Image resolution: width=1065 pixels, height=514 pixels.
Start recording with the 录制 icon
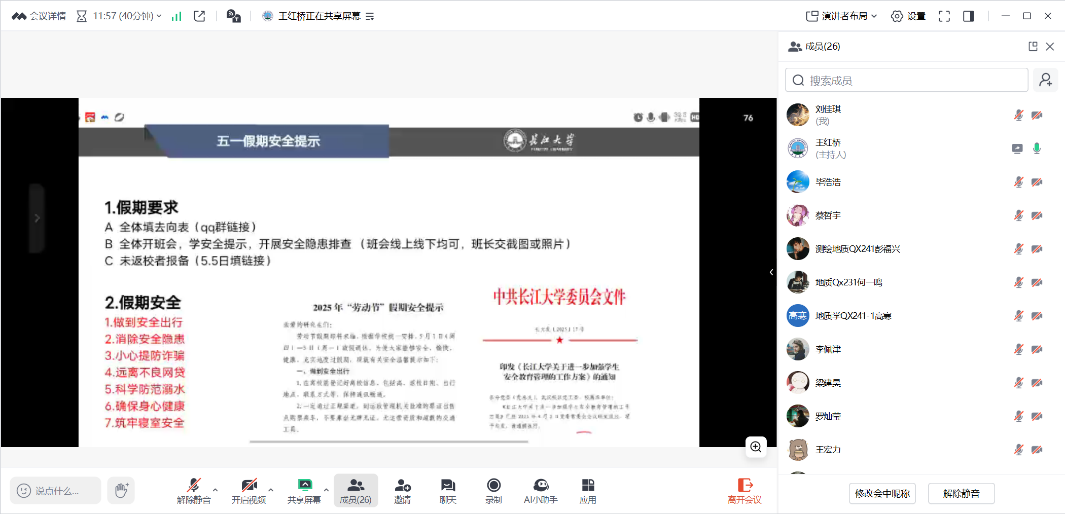[493, 489]
